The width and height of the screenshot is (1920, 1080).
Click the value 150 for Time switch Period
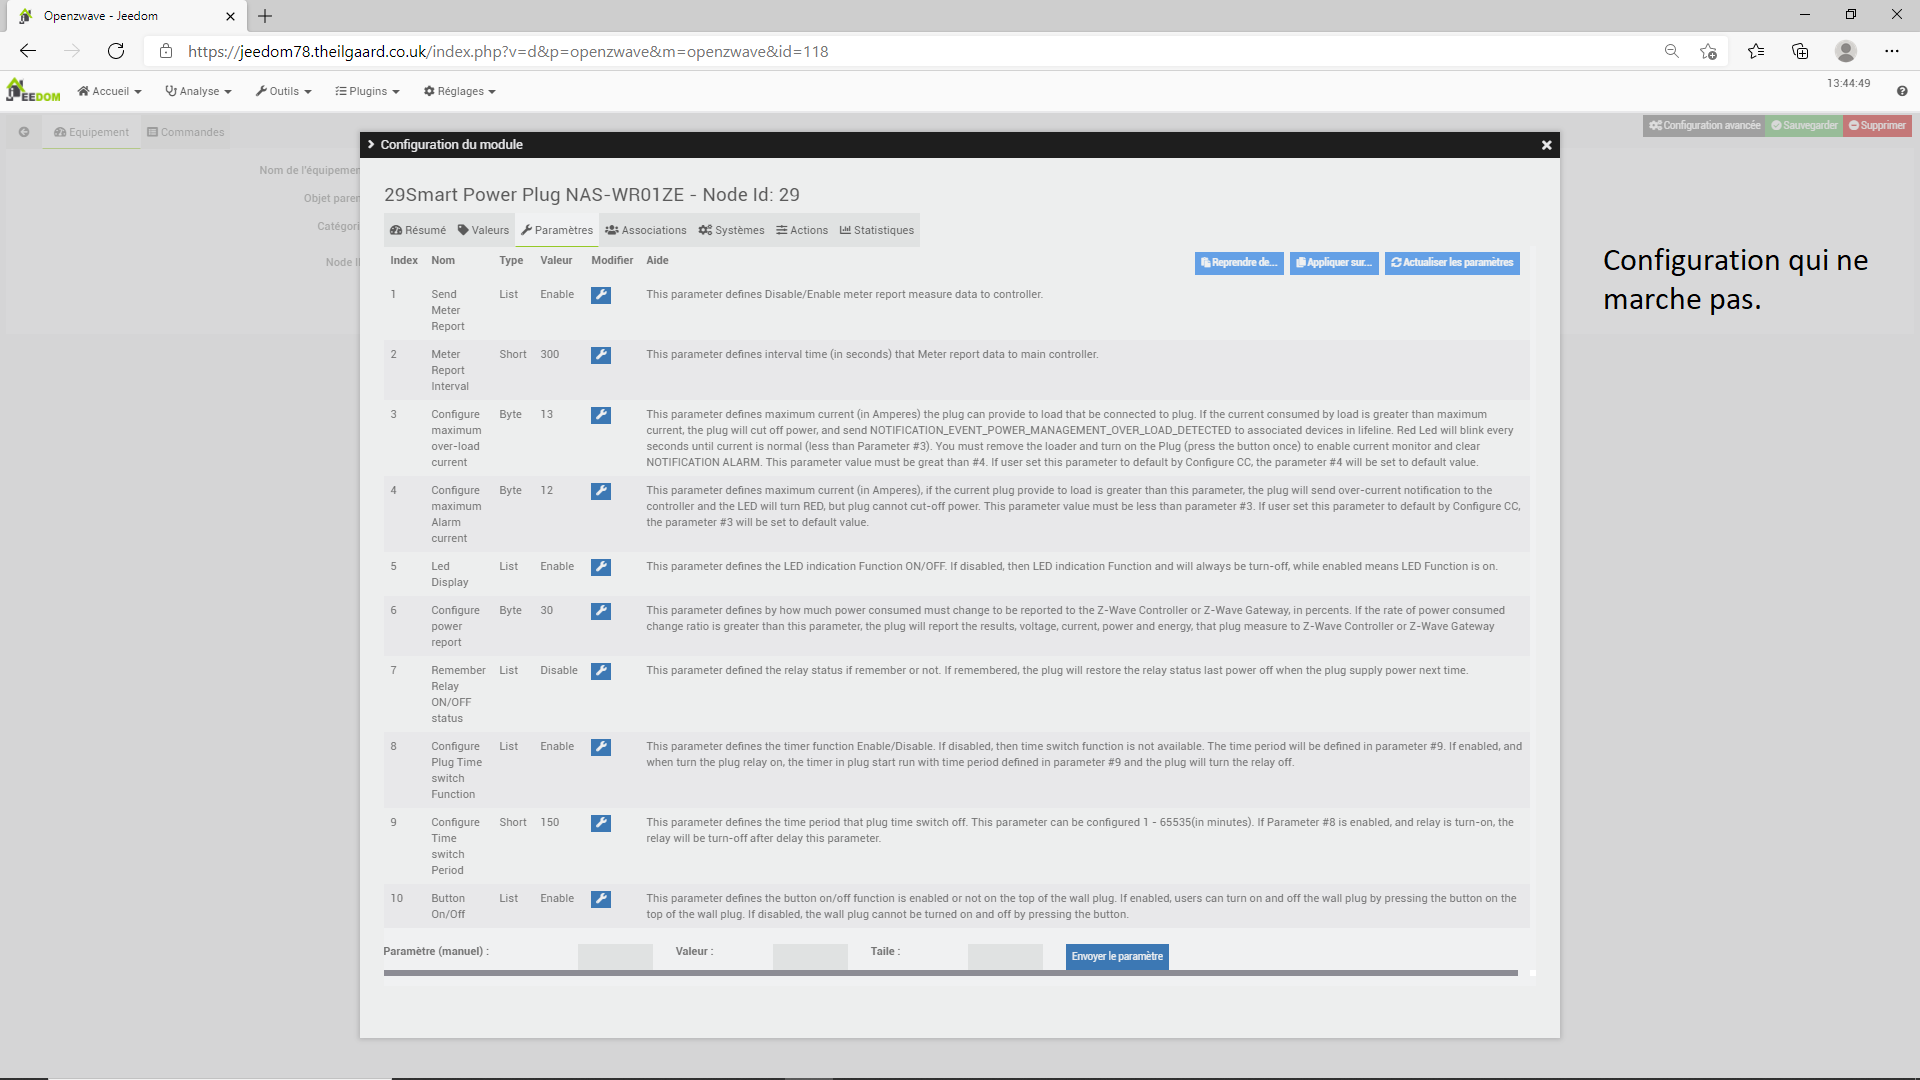coord(550,822)
